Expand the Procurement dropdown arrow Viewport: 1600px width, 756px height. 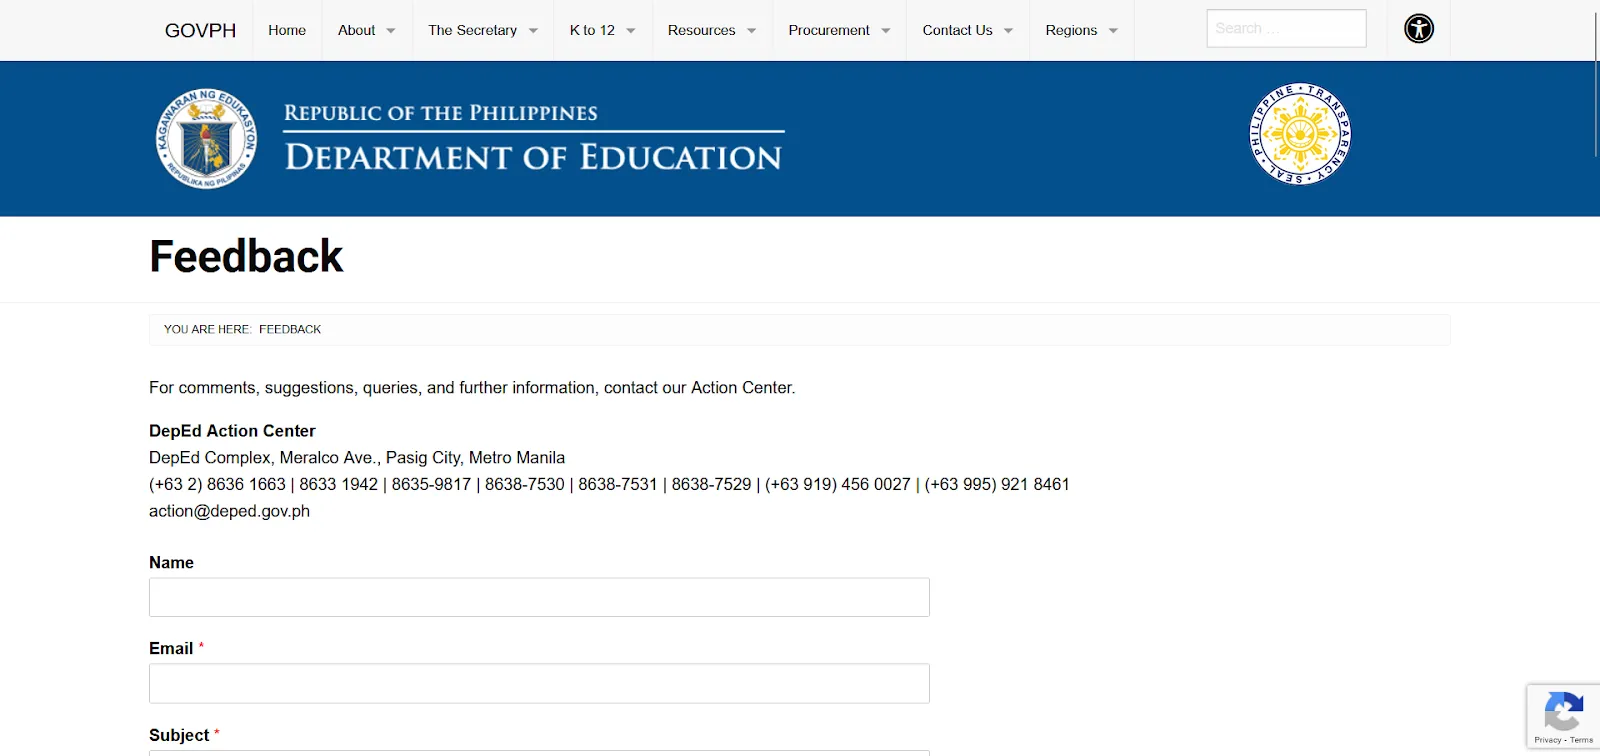[886, 31]
